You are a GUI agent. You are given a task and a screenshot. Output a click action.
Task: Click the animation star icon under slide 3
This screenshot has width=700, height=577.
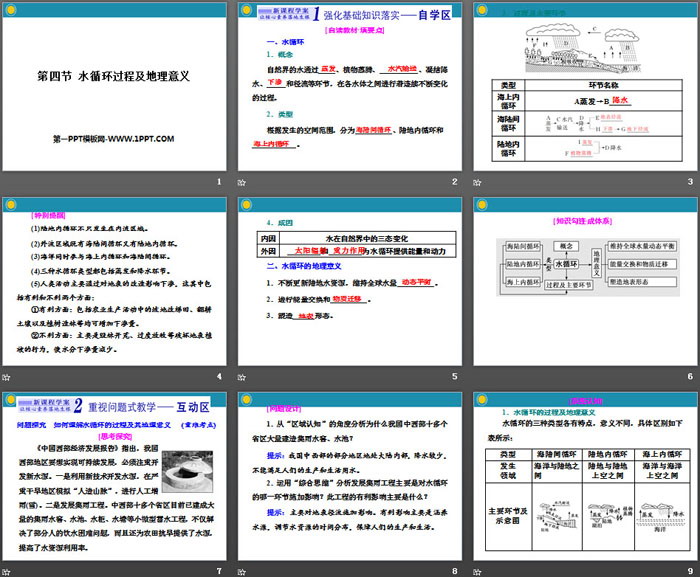tap(477, 182)
